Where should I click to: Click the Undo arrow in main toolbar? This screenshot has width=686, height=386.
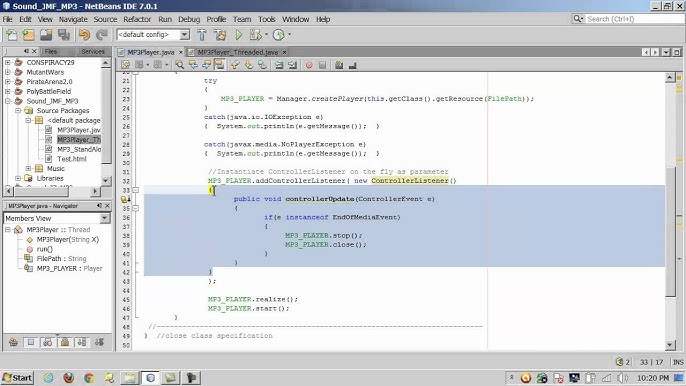click(x=84, y=35)
